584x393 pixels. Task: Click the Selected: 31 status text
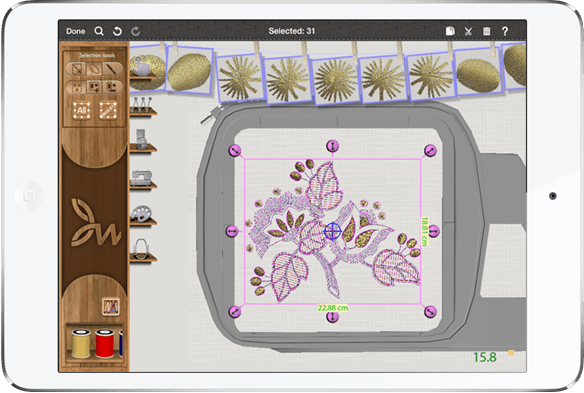point(292,31)
